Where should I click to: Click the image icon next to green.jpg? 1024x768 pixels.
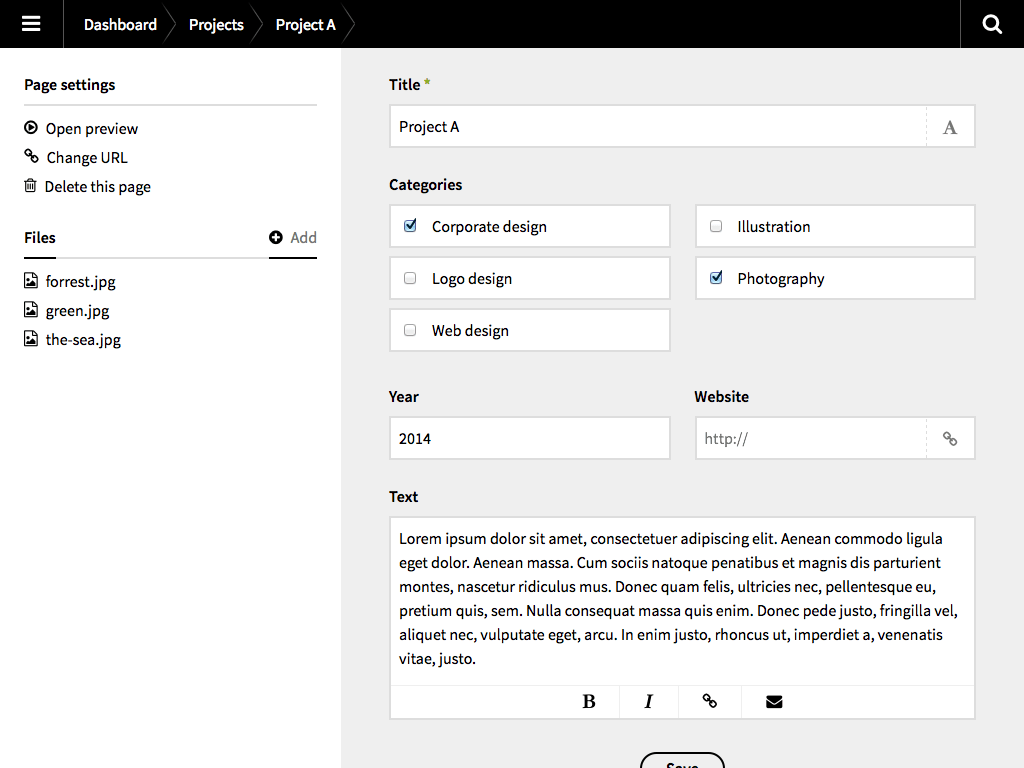pyautogui.click(x=31, y=310)
